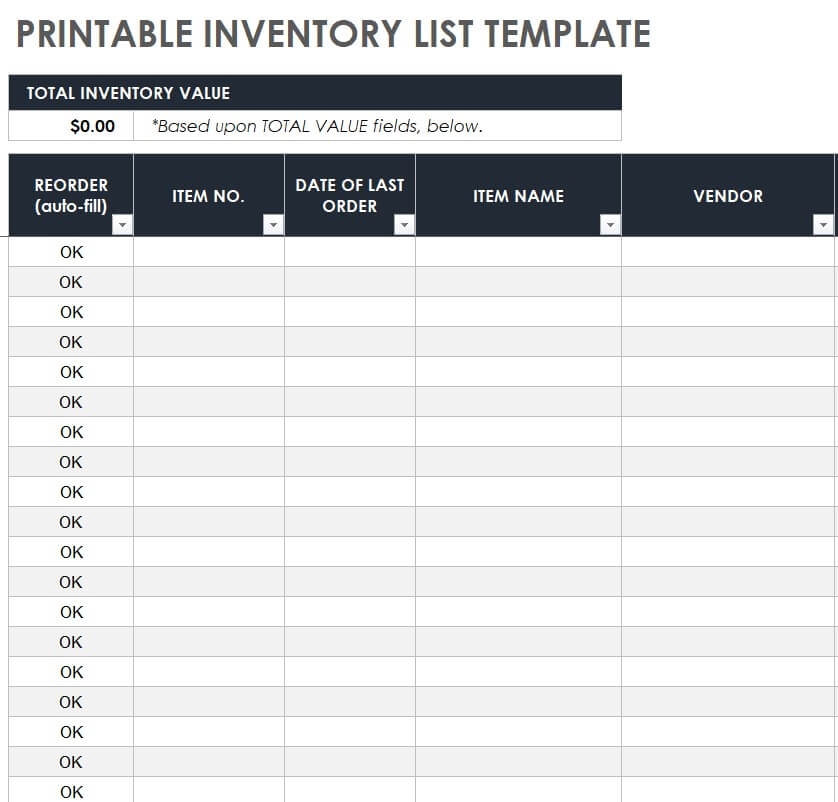This screenshot has width=838, height=802.
Task: Open the REORDER column filter dropdown
Action: 122,226
